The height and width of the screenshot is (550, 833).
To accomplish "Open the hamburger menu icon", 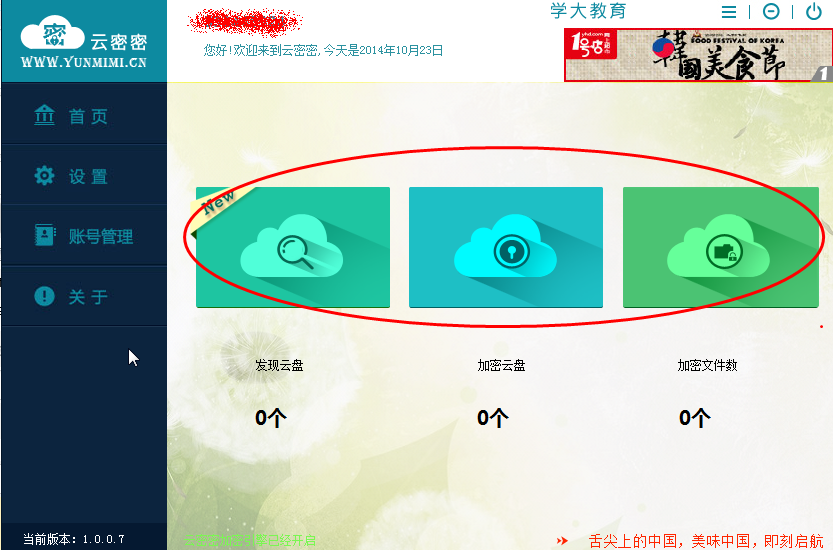I will [x=728, y=12].
